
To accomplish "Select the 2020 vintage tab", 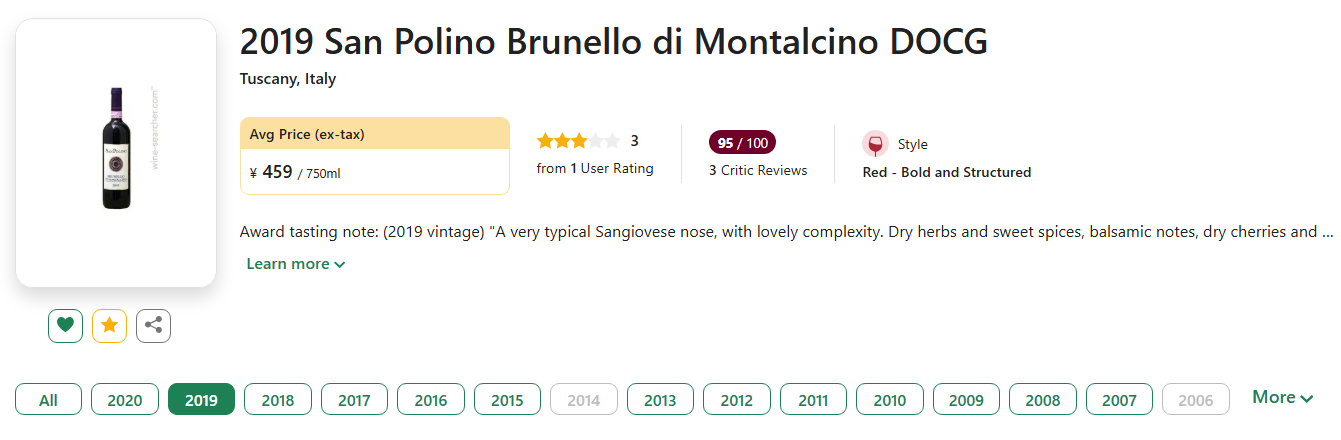I will (125, 400).
